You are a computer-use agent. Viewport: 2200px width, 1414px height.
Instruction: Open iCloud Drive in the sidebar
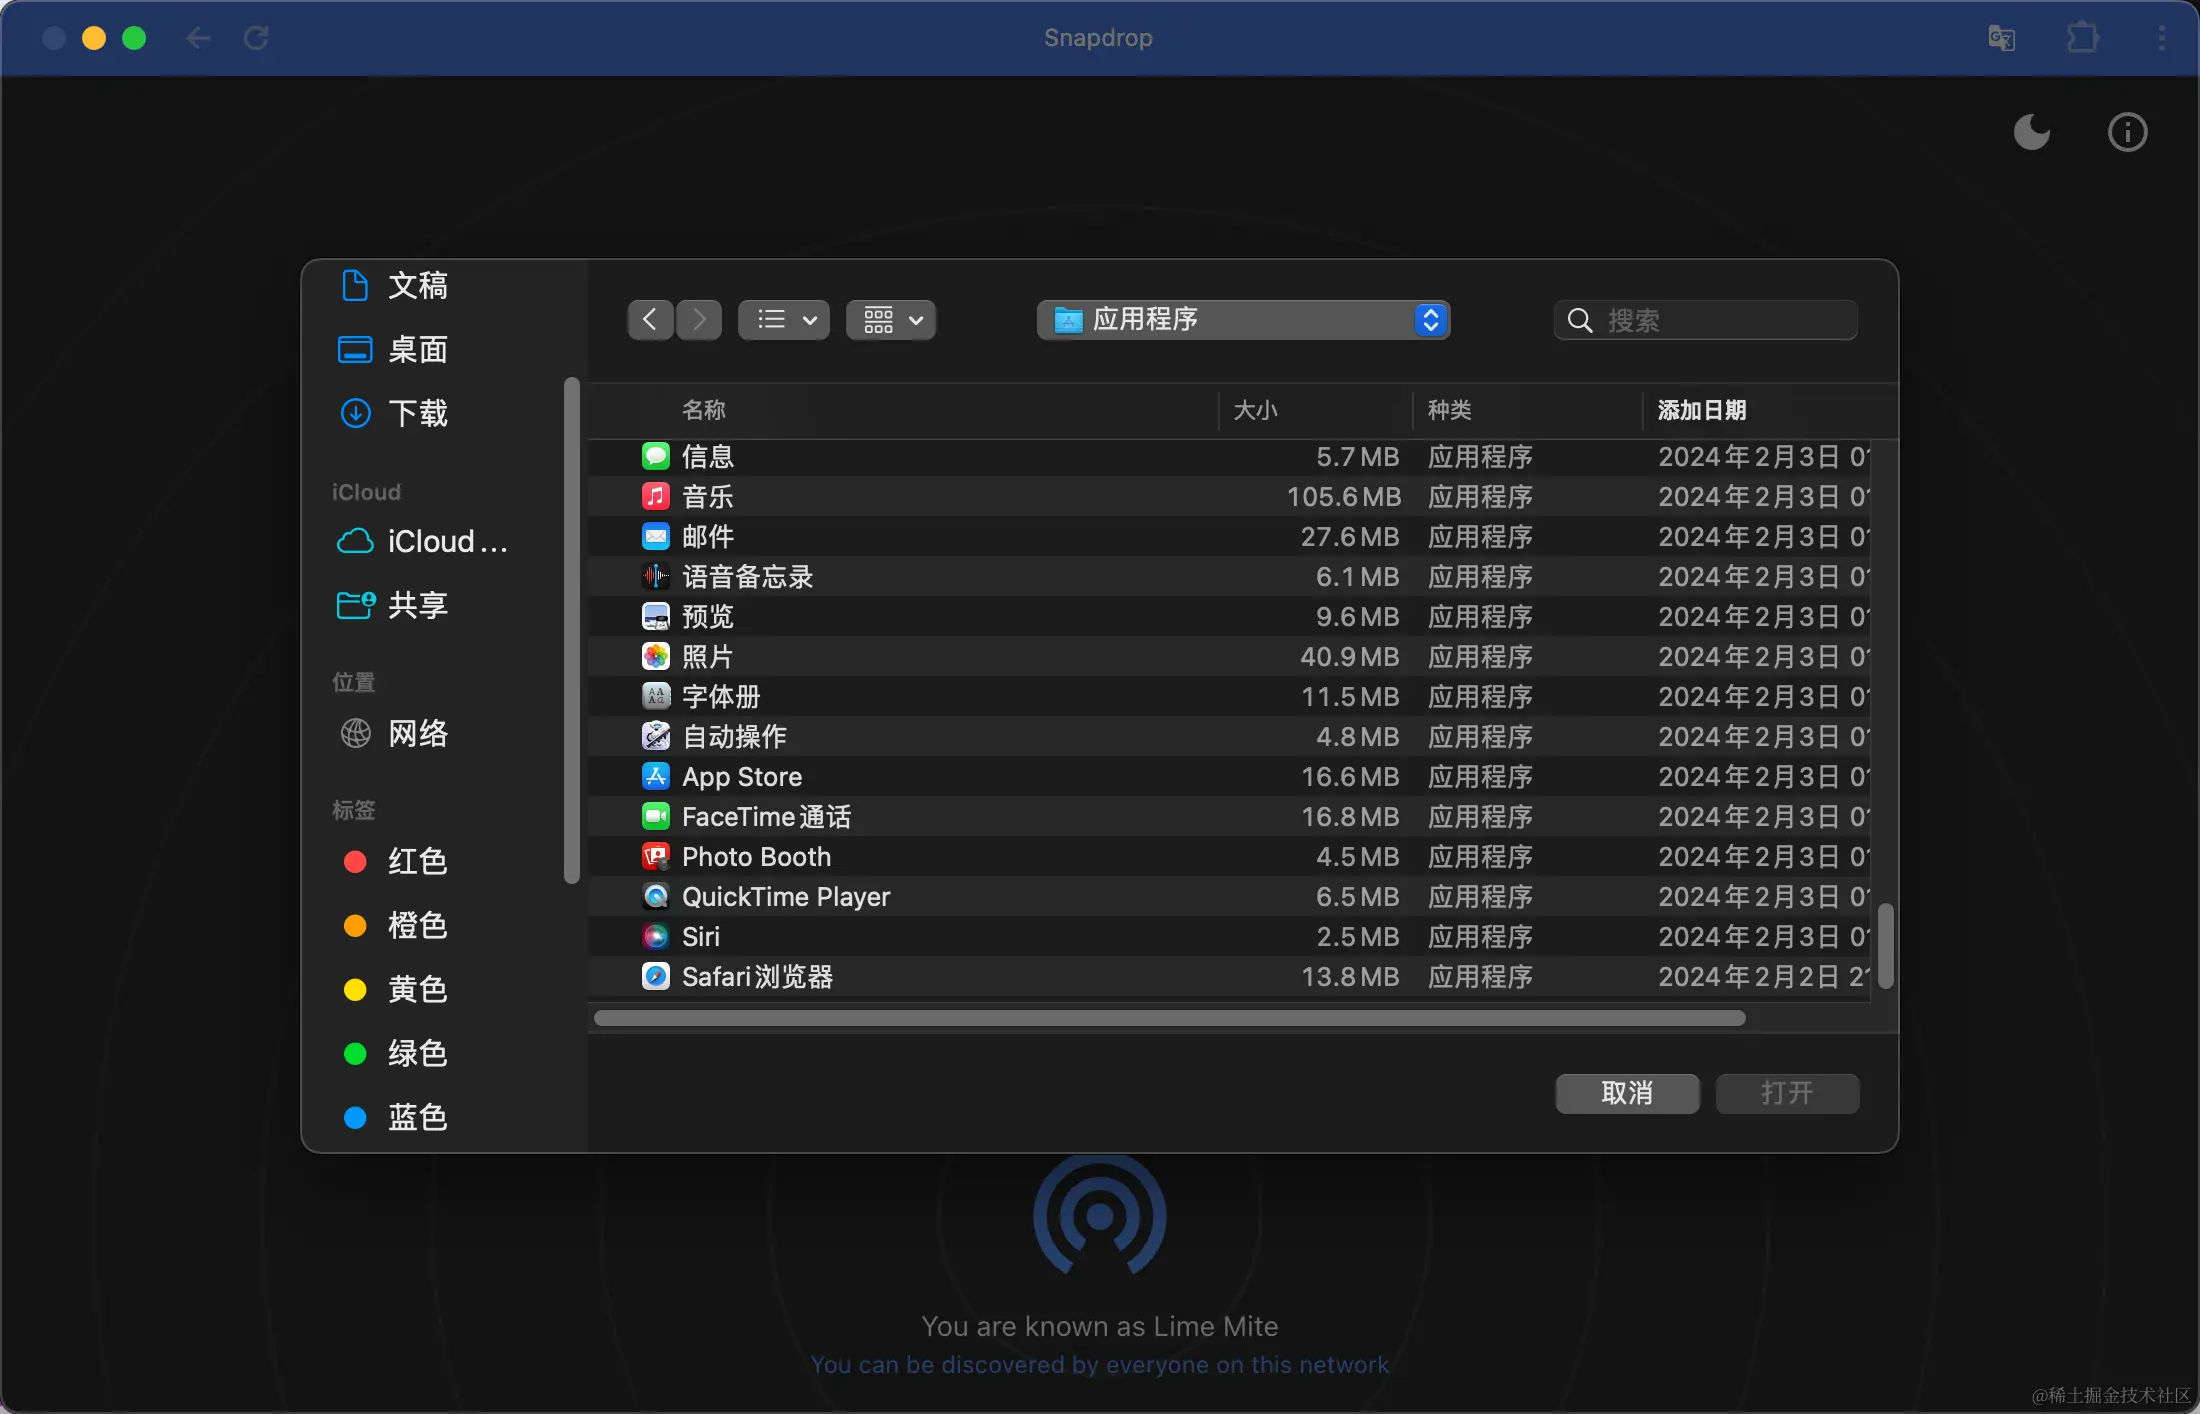click(x=446, y=541)
